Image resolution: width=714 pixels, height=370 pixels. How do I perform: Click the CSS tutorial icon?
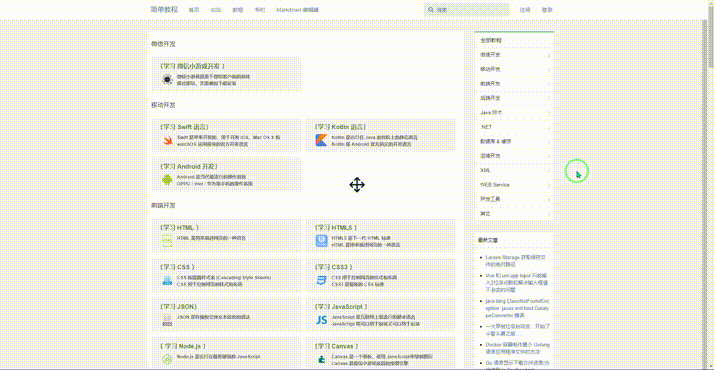(167, 280)
